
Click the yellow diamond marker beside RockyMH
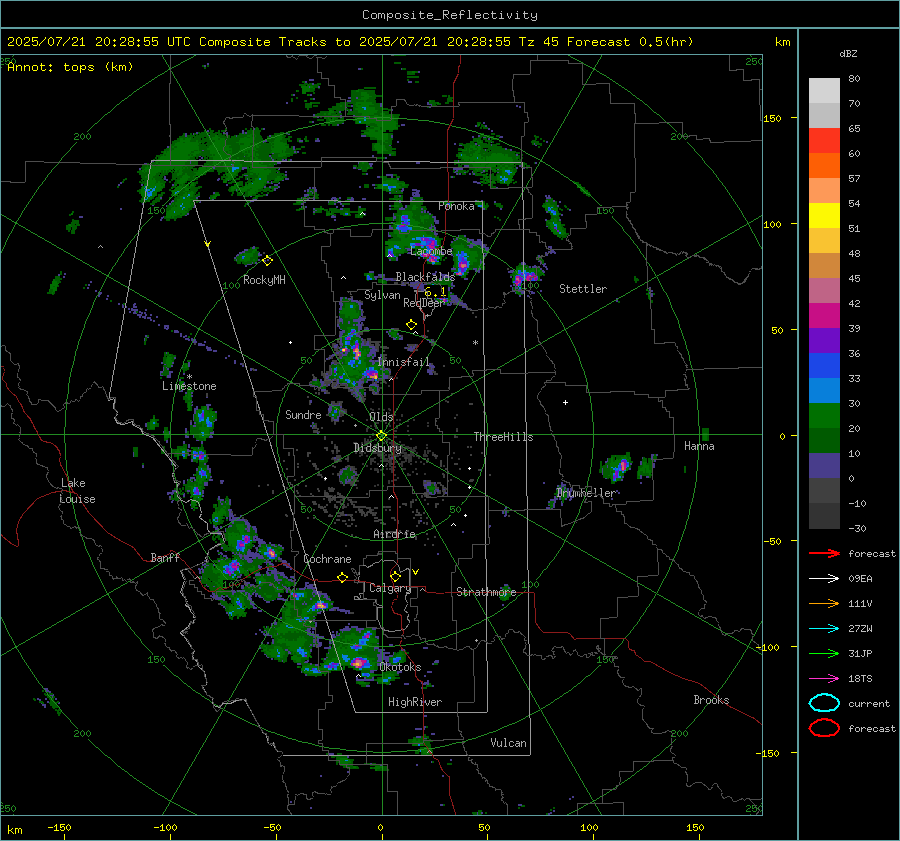(267, 261)
